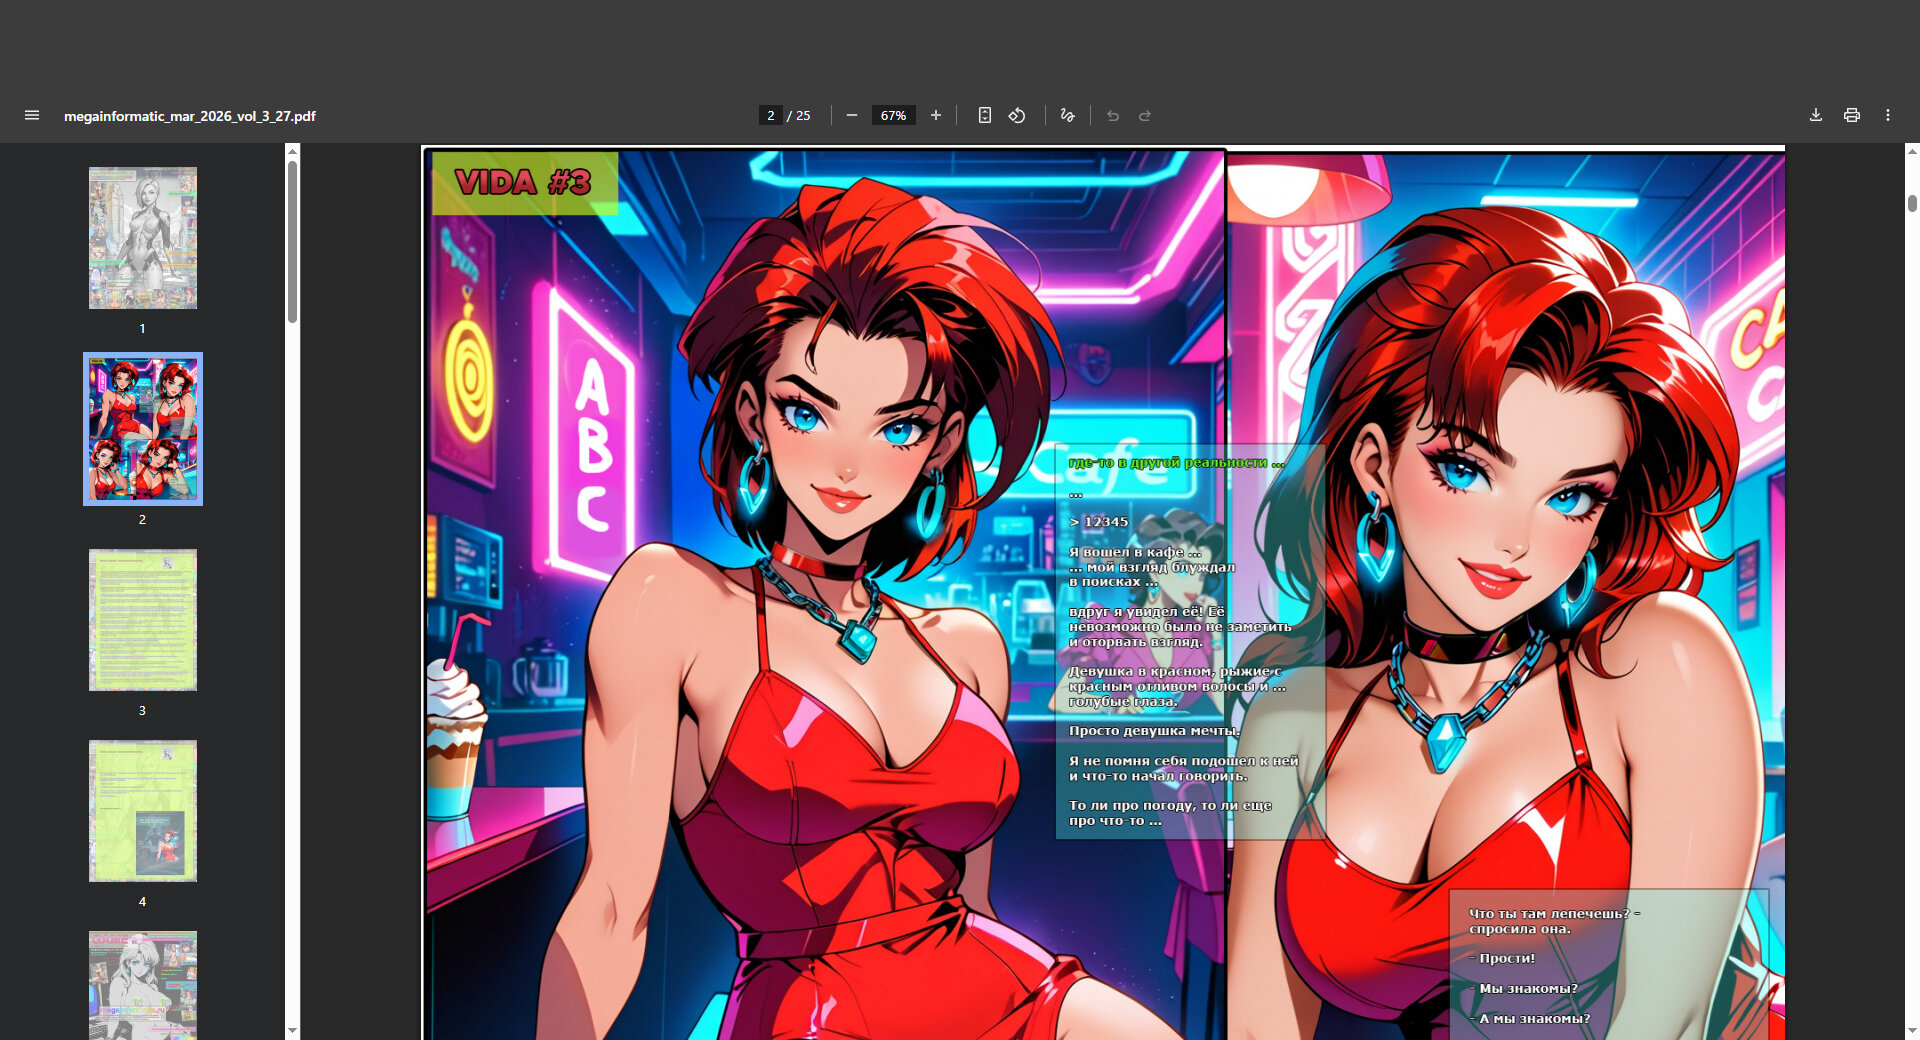Select page 3 thumbnail

tap(143, 620)
